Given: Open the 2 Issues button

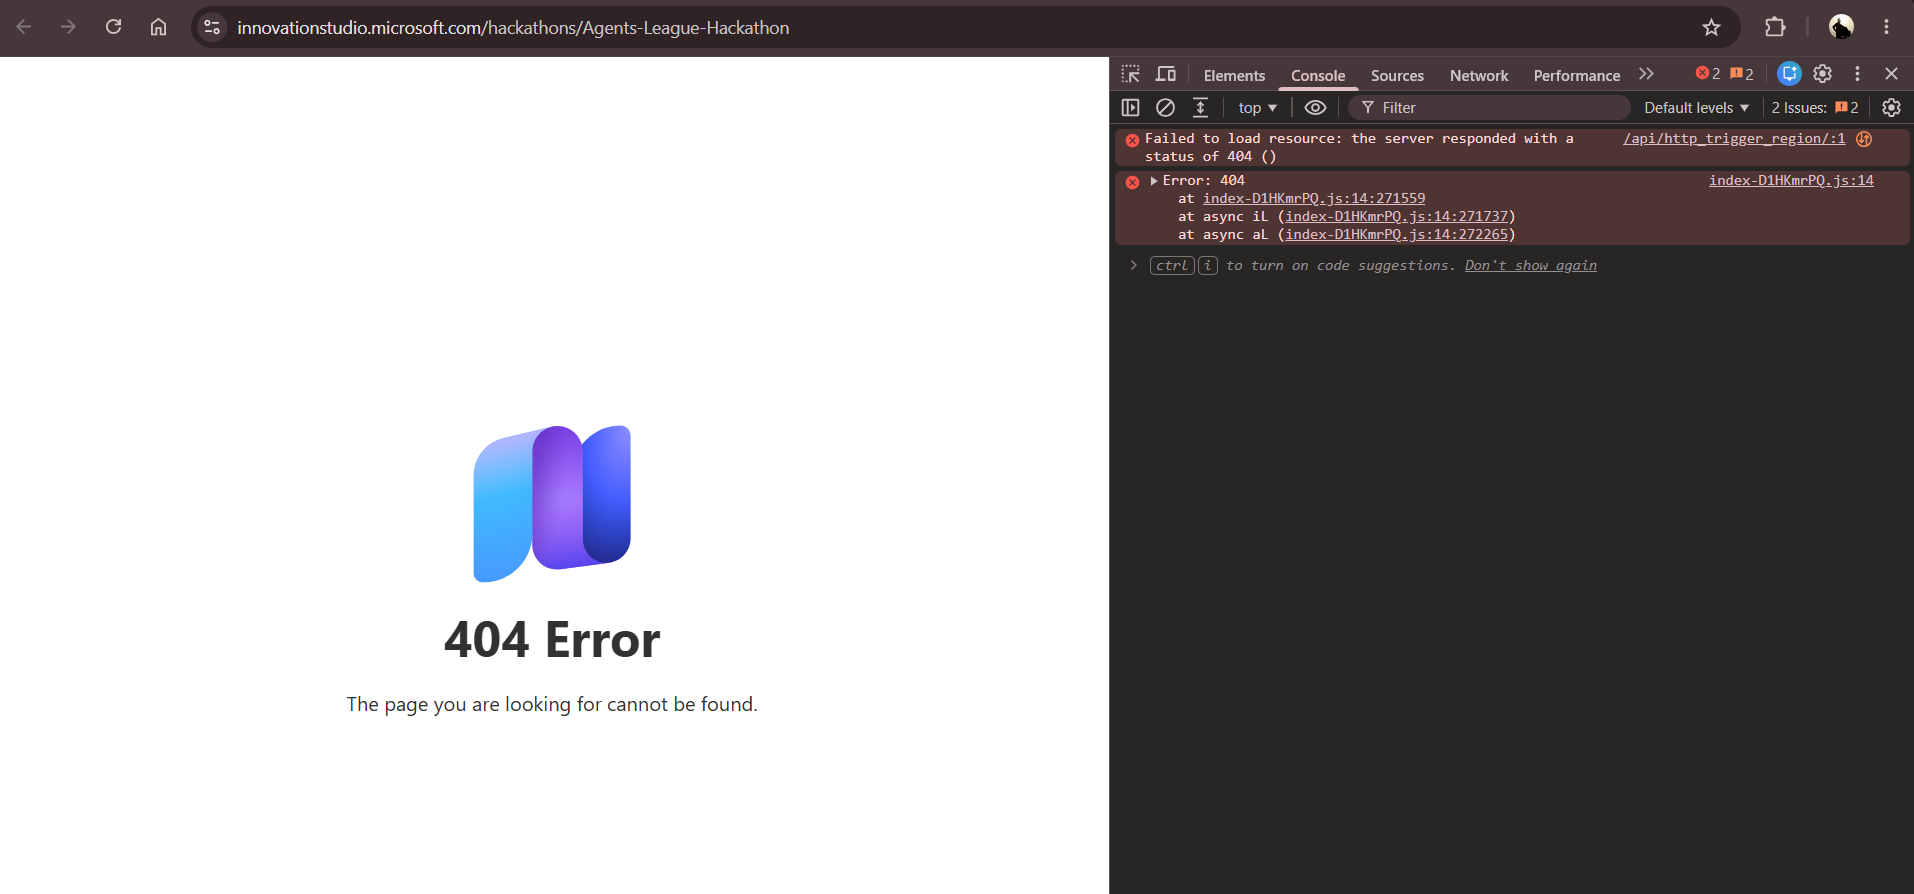Looking at the screenshot, I should pos(1815,107).
